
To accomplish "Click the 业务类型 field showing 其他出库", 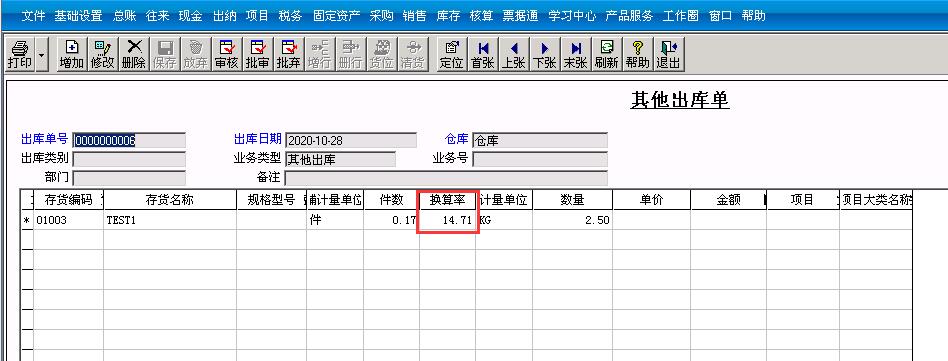I will click(x=340, y=159).
